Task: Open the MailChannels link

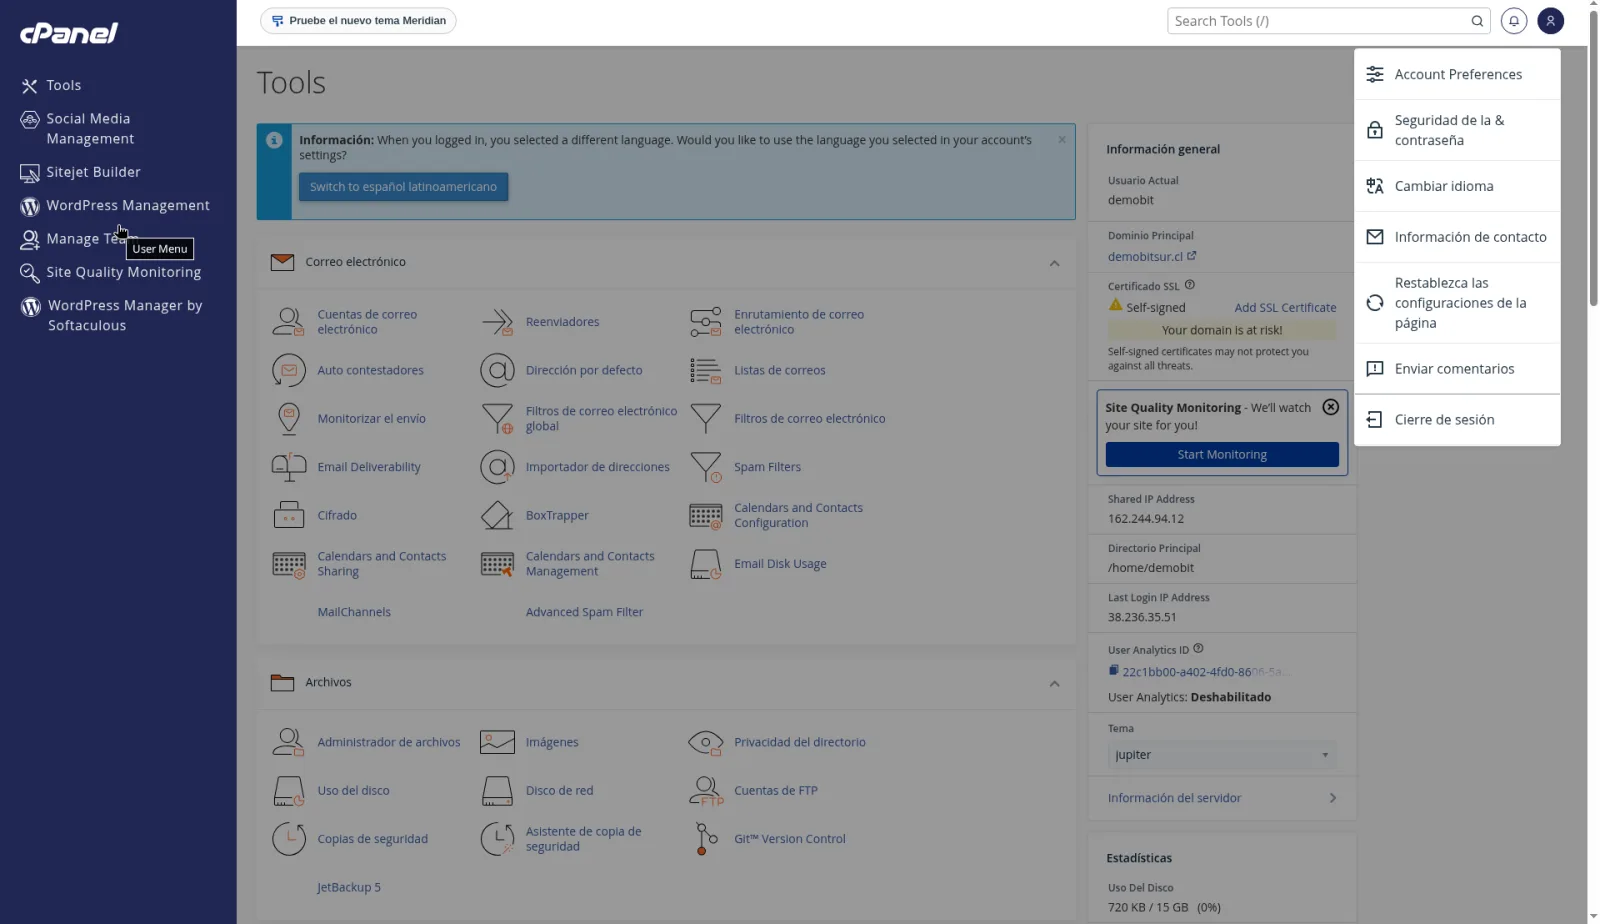Action: coord(354,613)
